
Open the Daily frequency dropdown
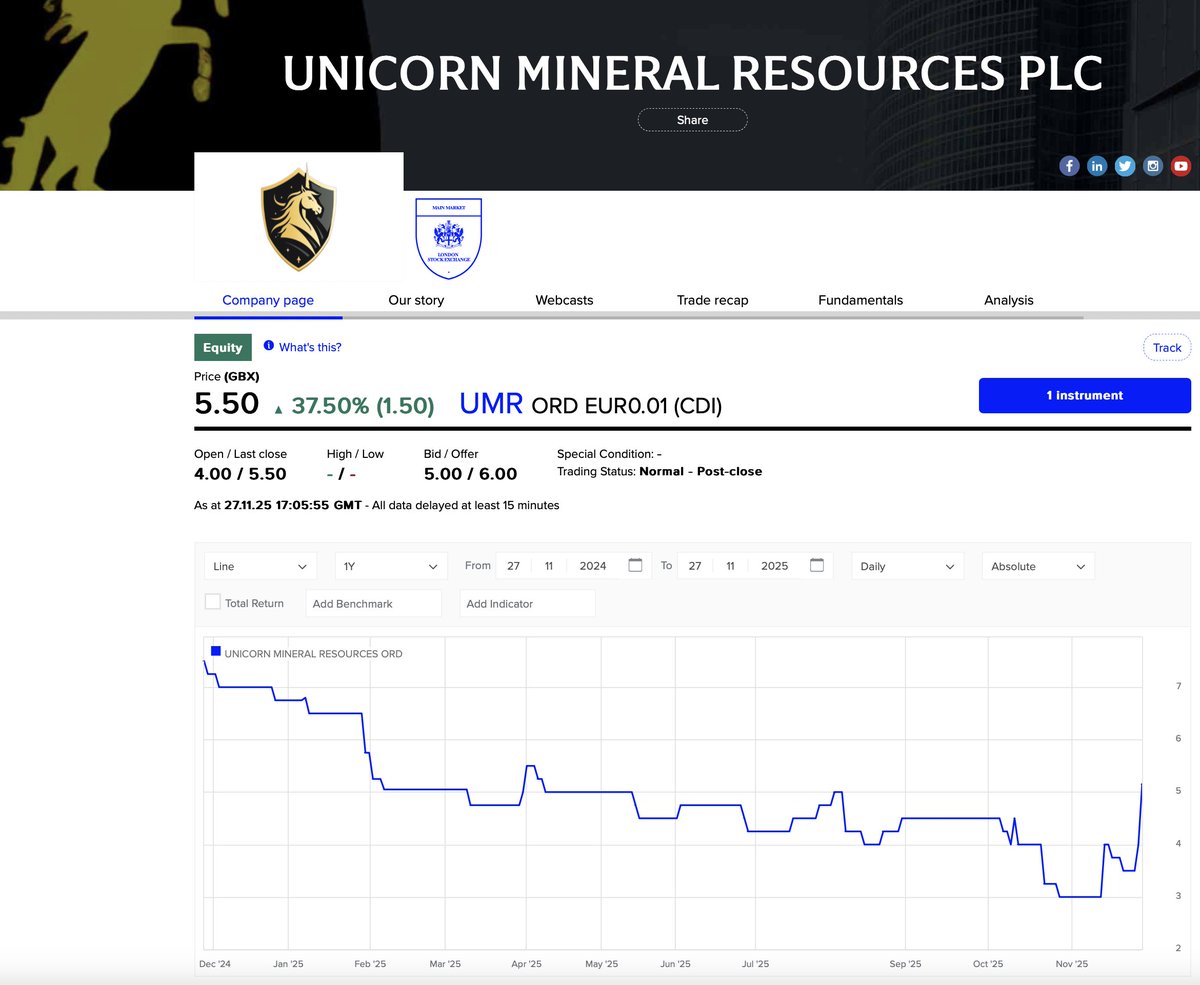click(906, 565)
